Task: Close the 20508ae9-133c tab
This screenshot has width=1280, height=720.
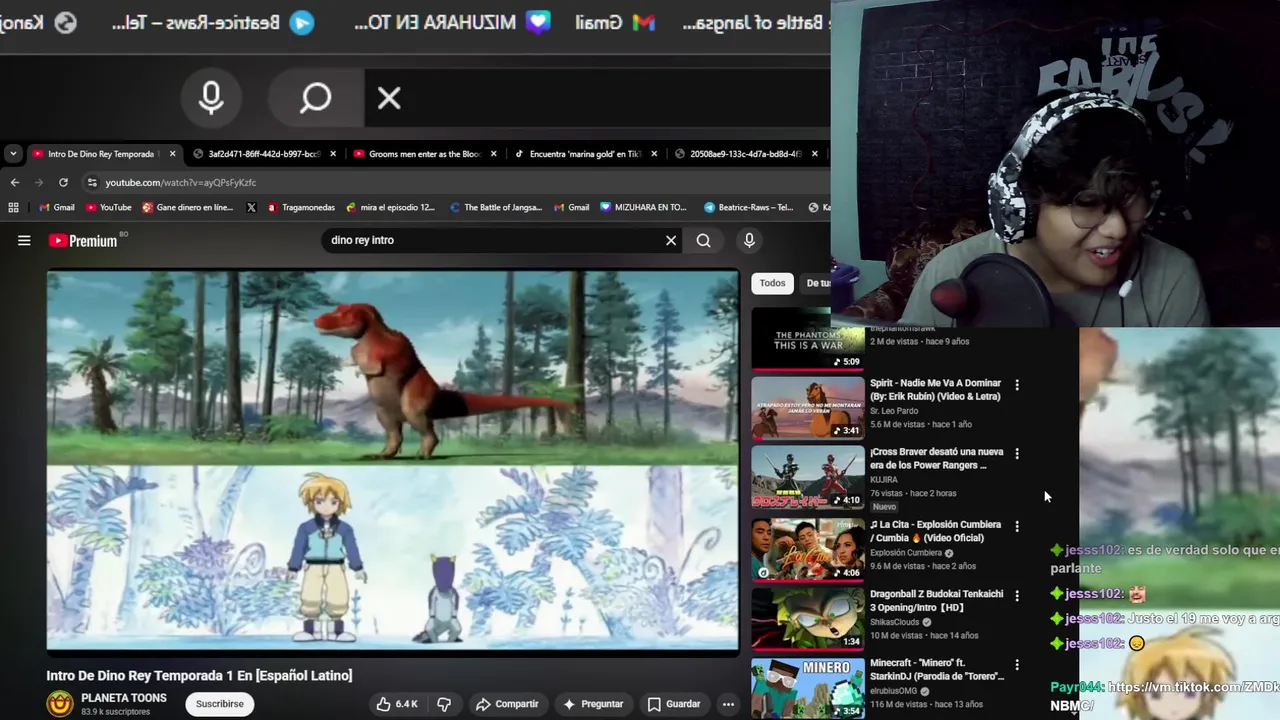Action: point(815,154)
